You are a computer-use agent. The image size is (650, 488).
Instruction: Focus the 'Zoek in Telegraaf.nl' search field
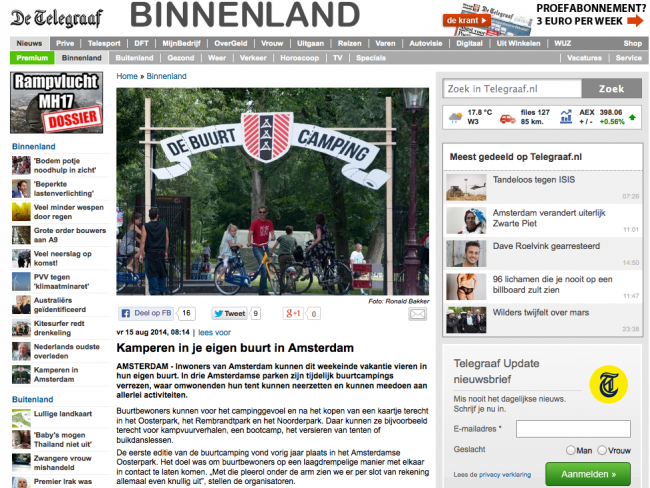(512, 88)
